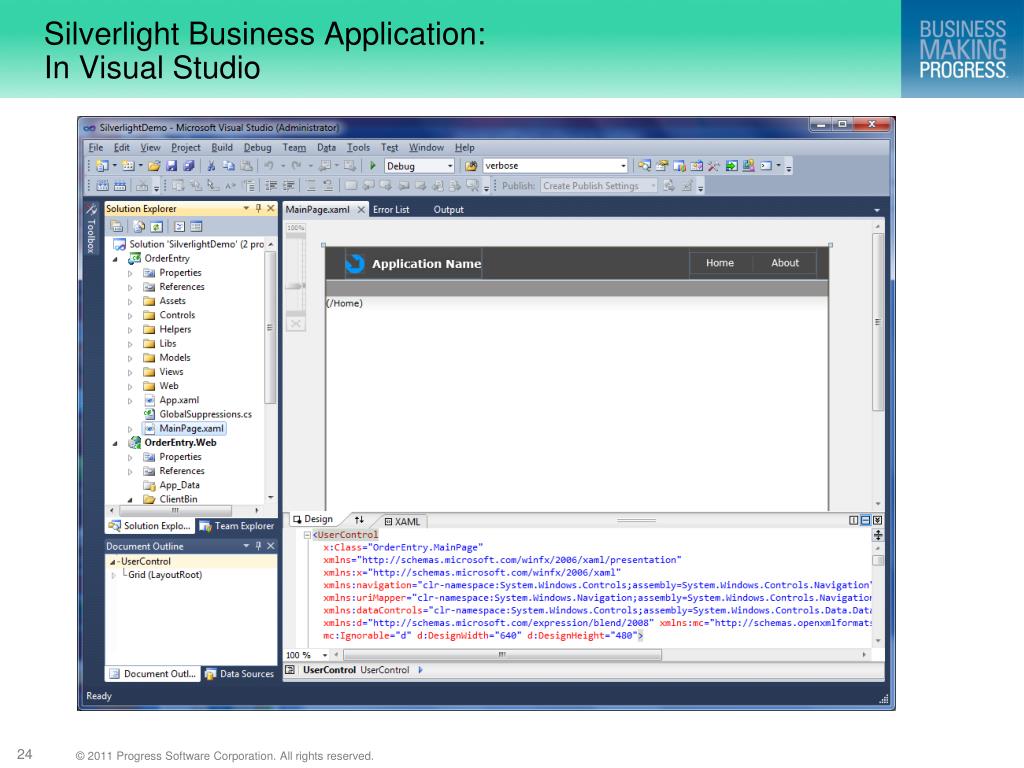1024x768 pixels.
Task: Expand the Views folder
Action: 130,372
